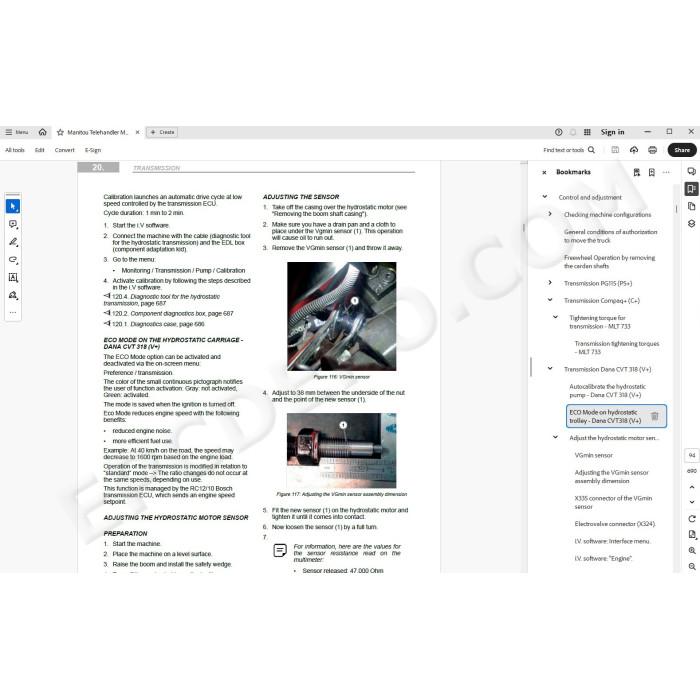Choose the Select arrow tool

coord(13,206)
